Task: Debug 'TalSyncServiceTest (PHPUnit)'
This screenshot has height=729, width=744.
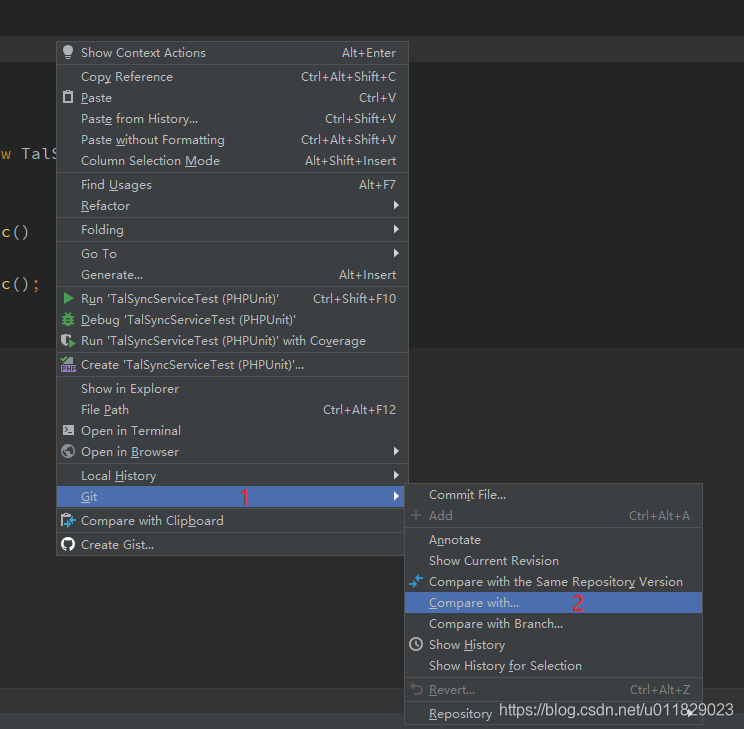Action: click(232, 319)
